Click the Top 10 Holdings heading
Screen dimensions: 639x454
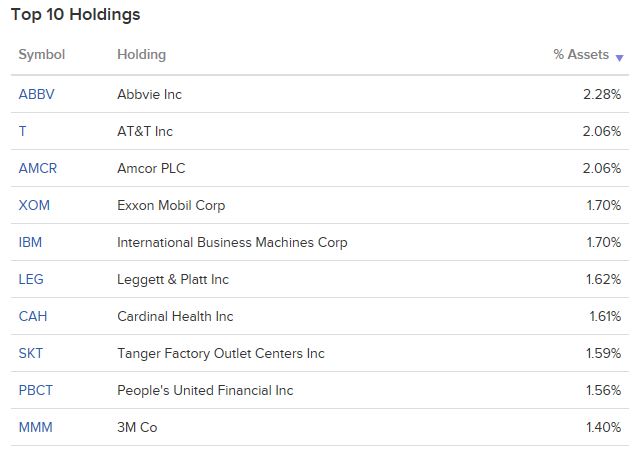tap(75, 15)
